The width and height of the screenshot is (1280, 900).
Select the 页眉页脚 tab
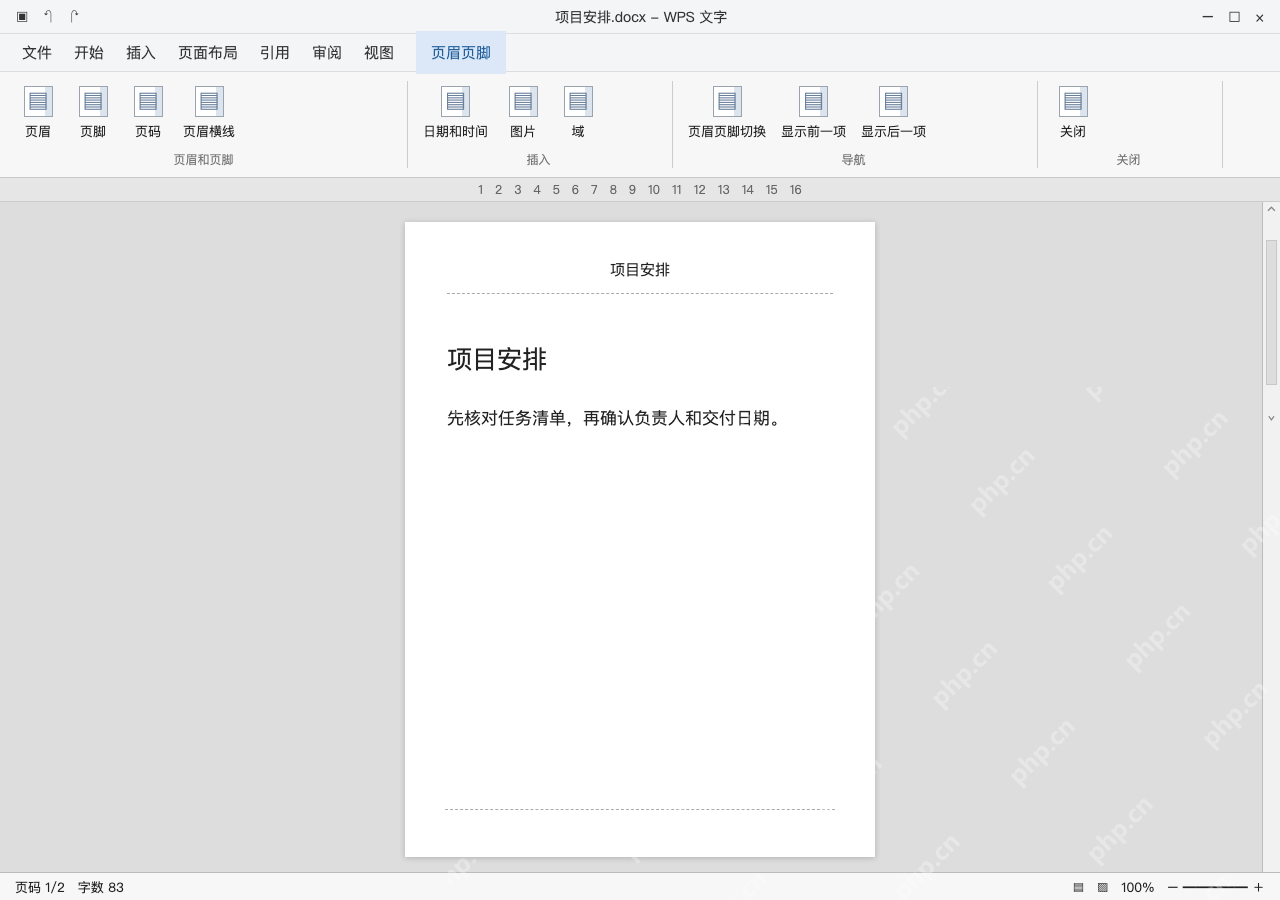461,53
